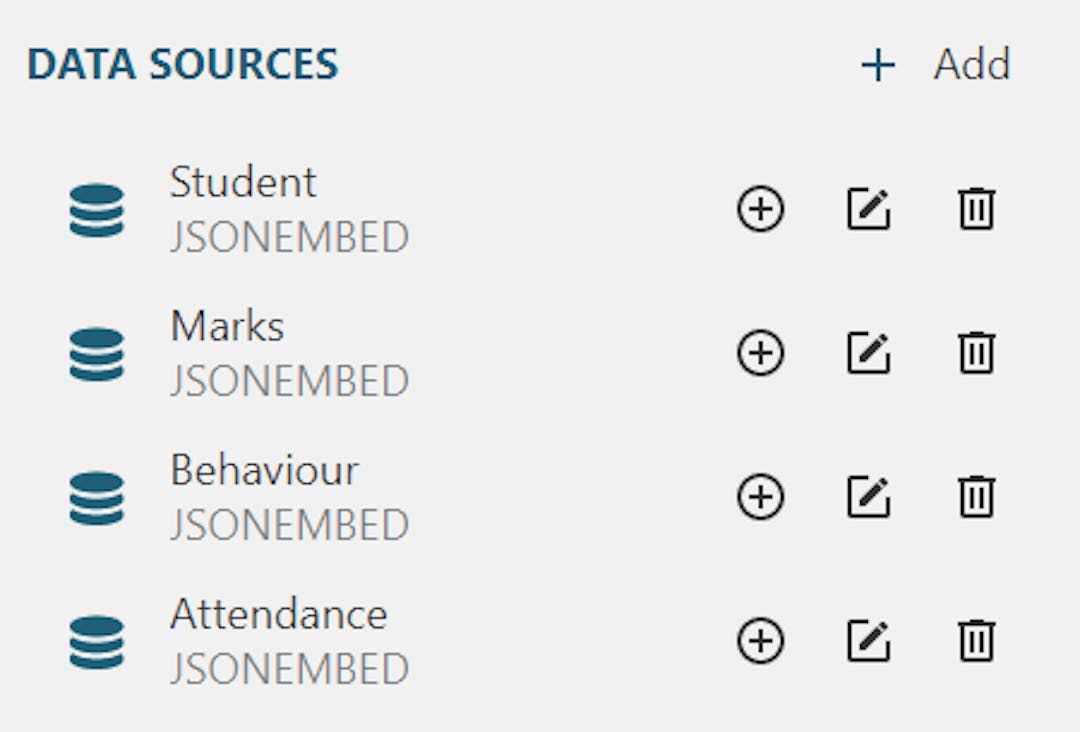Add a dataset to Behaviour data source
This screenshot has height=732, width=1080.
coord(760,496)
